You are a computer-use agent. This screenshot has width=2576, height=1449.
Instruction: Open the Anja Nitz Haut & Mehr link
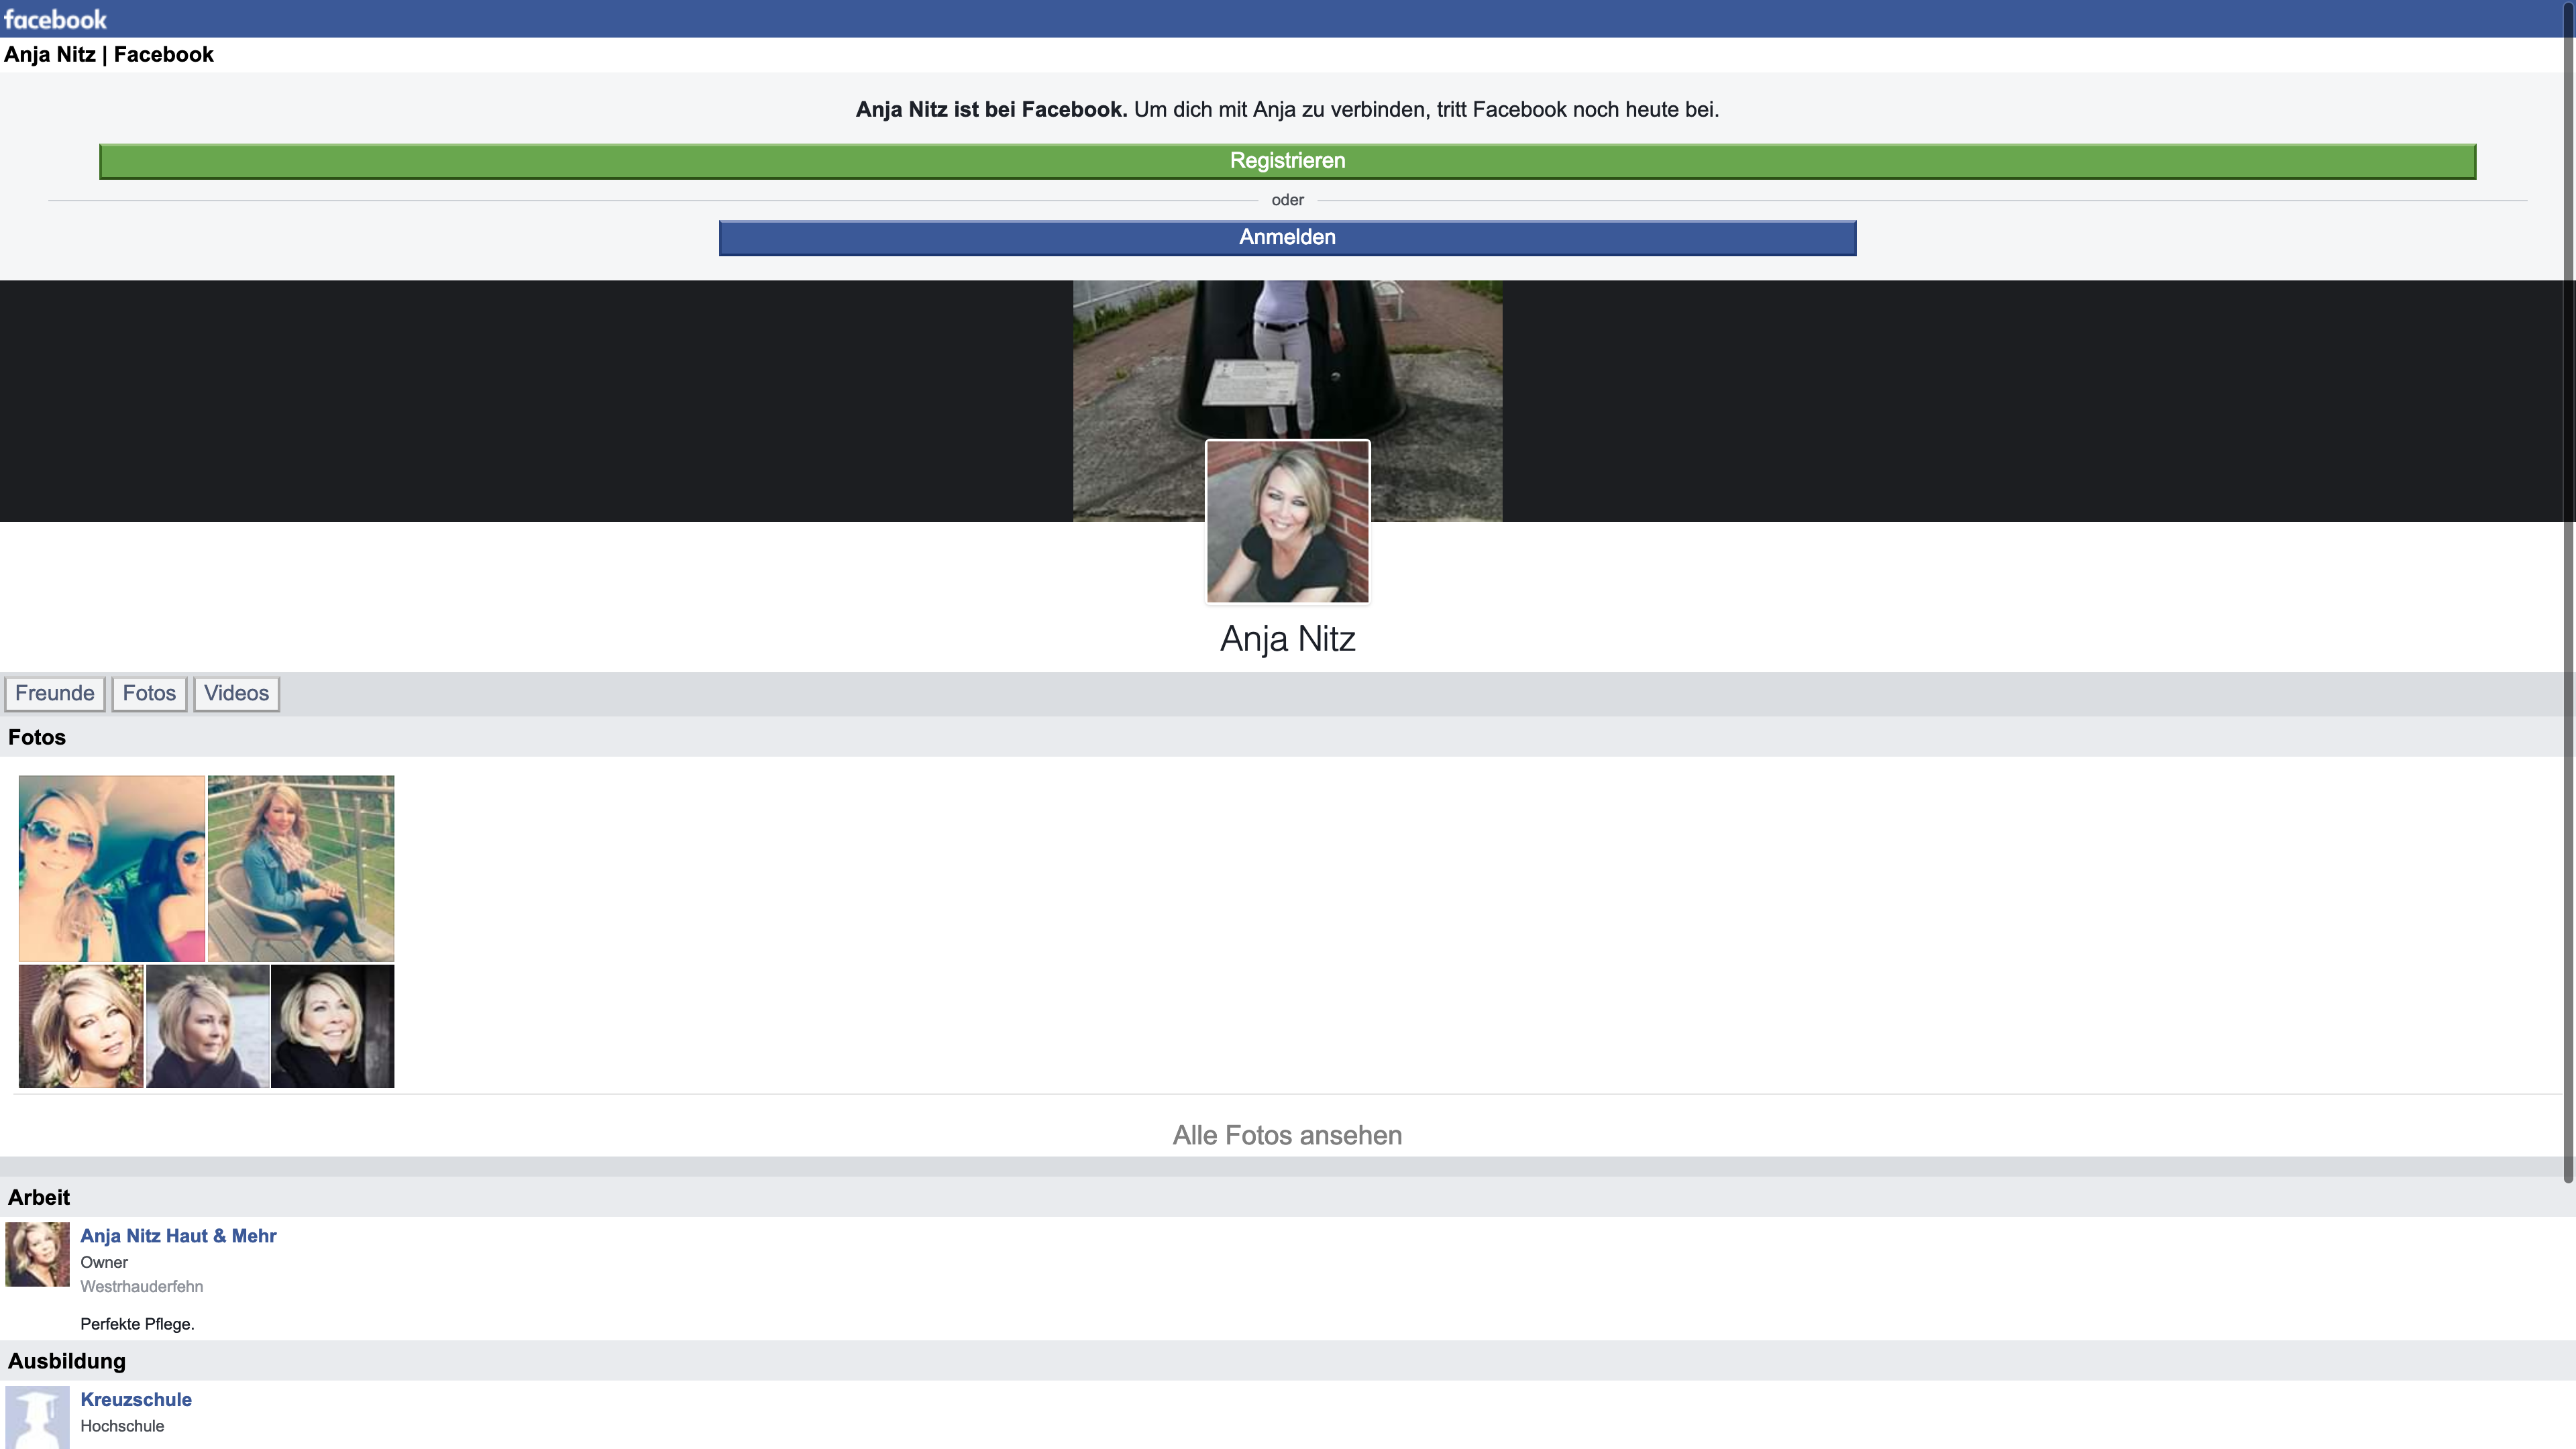[x=178, y=1236]
